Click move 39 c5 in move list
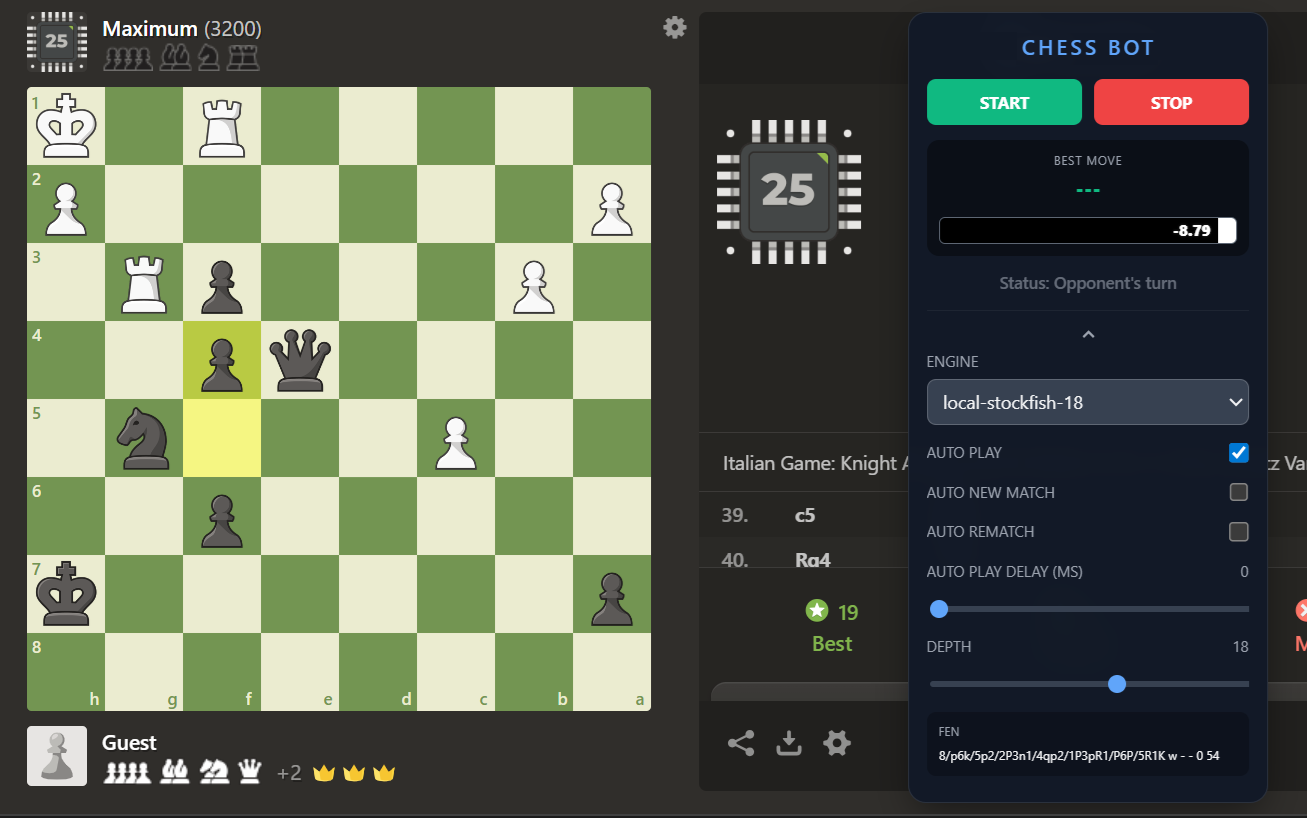Viewport: 1307px width, 818px height. [x=805, y=515]
